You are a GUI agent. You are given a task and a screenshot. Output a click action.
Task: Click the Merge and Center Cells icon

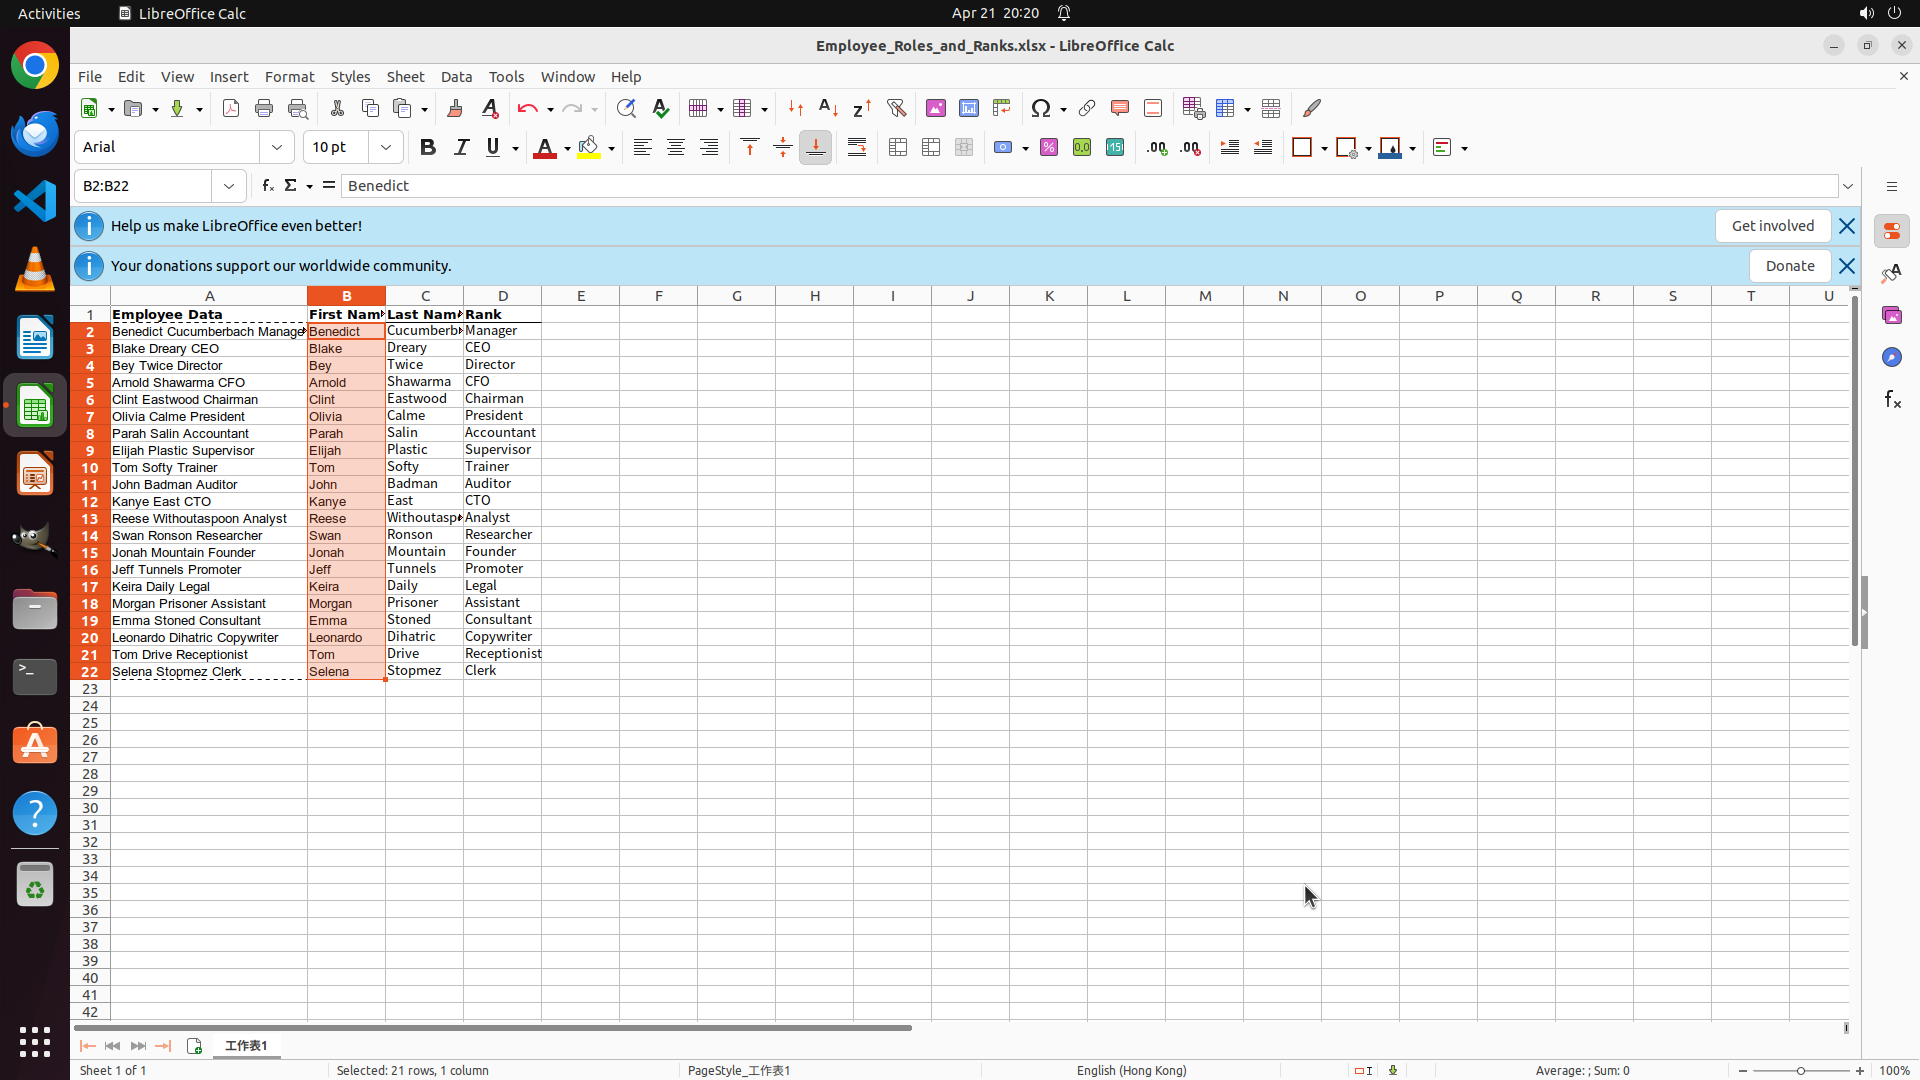point(898,148)
